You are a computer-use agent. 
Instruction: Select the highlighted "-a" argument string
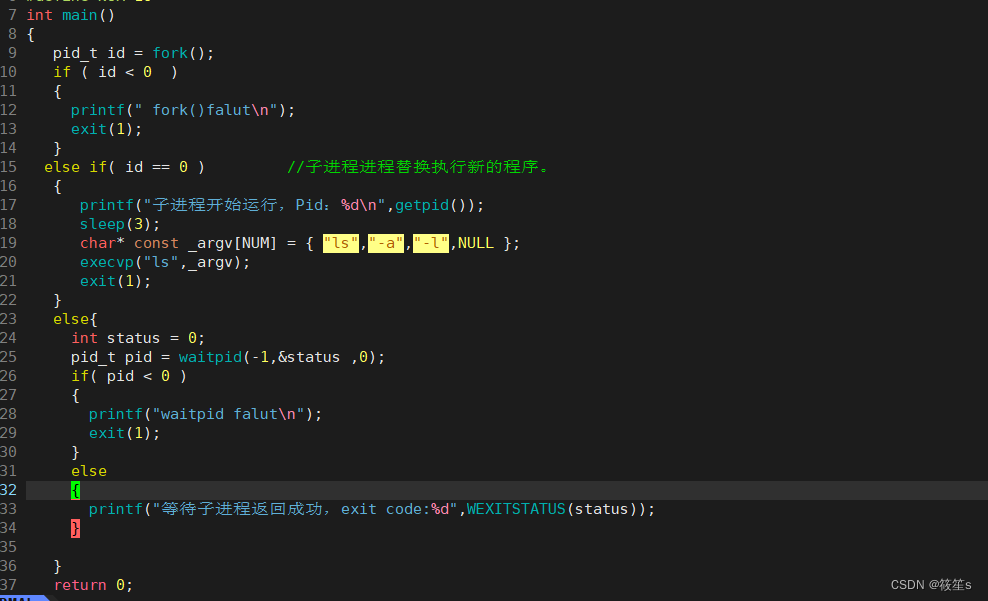tap(386, 243)
